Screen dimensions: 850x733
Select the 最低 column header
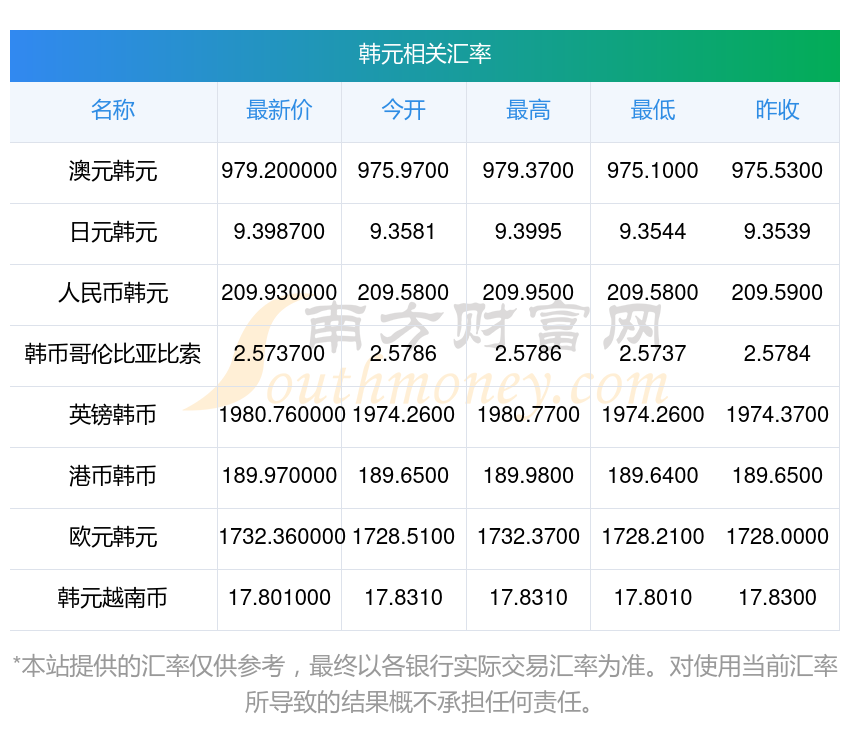[653, 110]
